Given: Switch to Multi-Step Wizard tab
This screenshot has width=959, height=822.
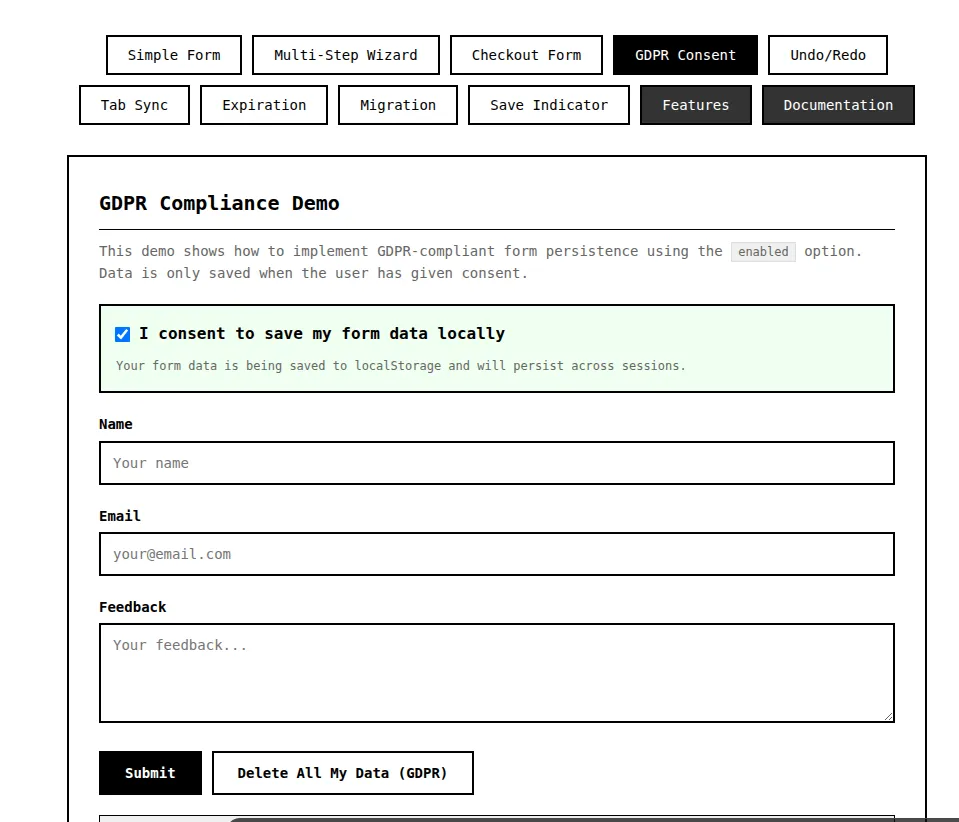Looking at the screenshot, I should (346, 55).
